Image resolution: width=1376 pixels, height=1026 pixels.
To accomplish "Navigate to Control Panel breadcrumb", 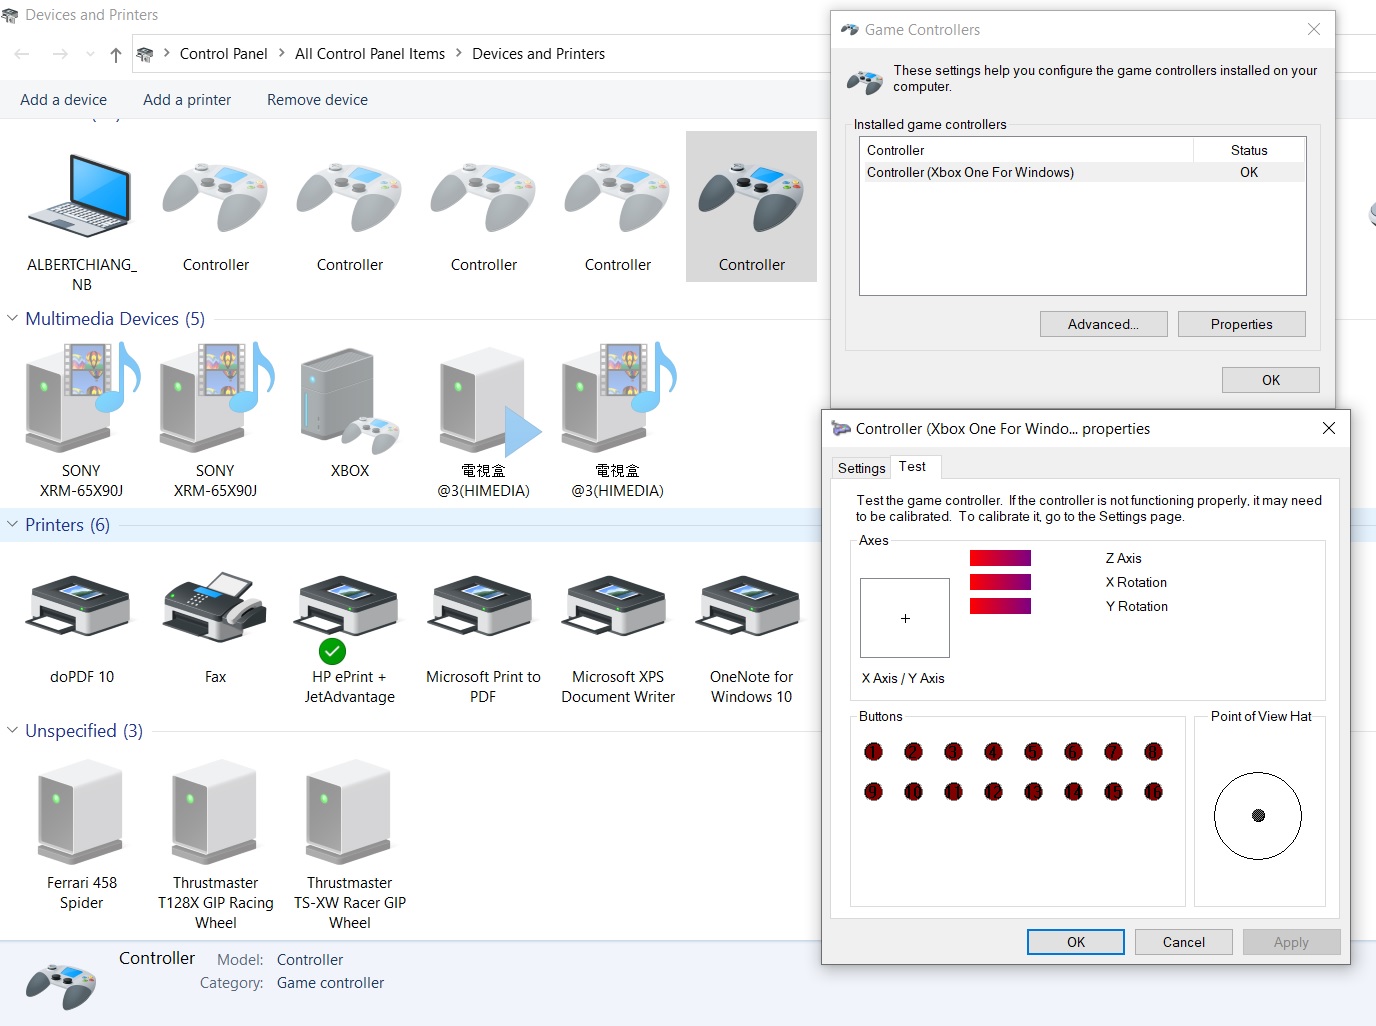I will tap(224, 54).
